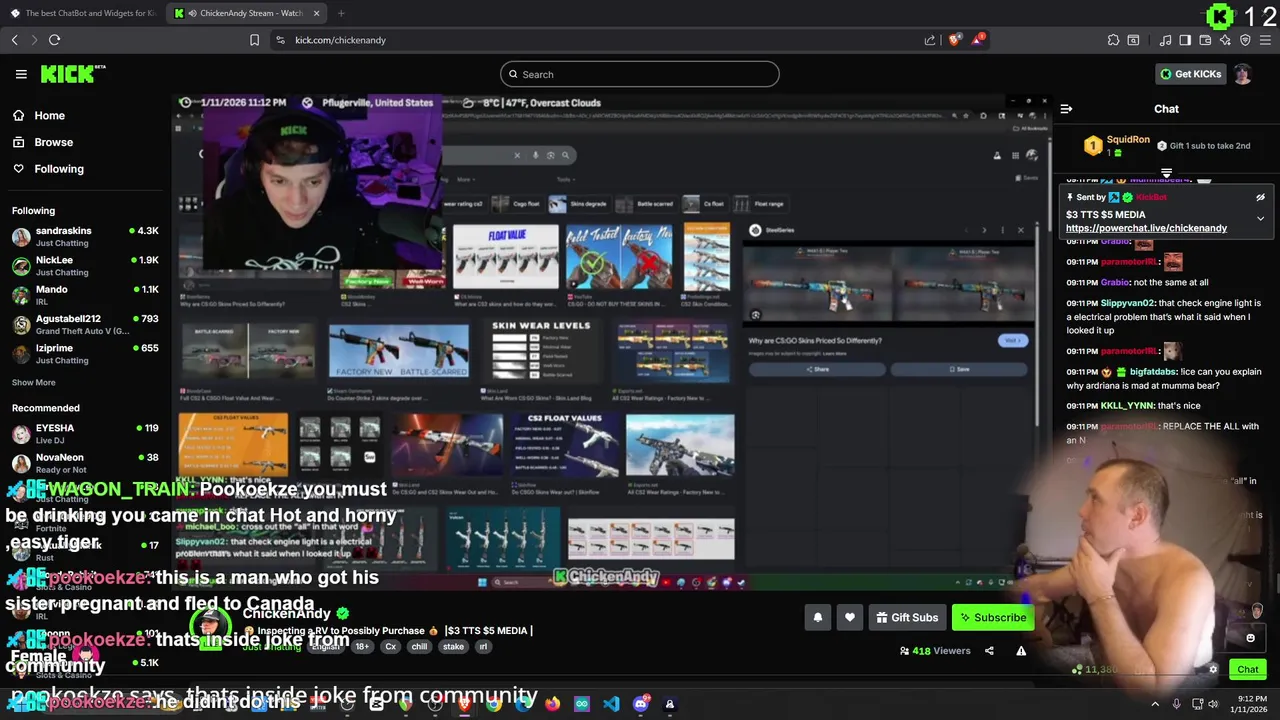Click the Kick search box

click(x=640, y=74)
